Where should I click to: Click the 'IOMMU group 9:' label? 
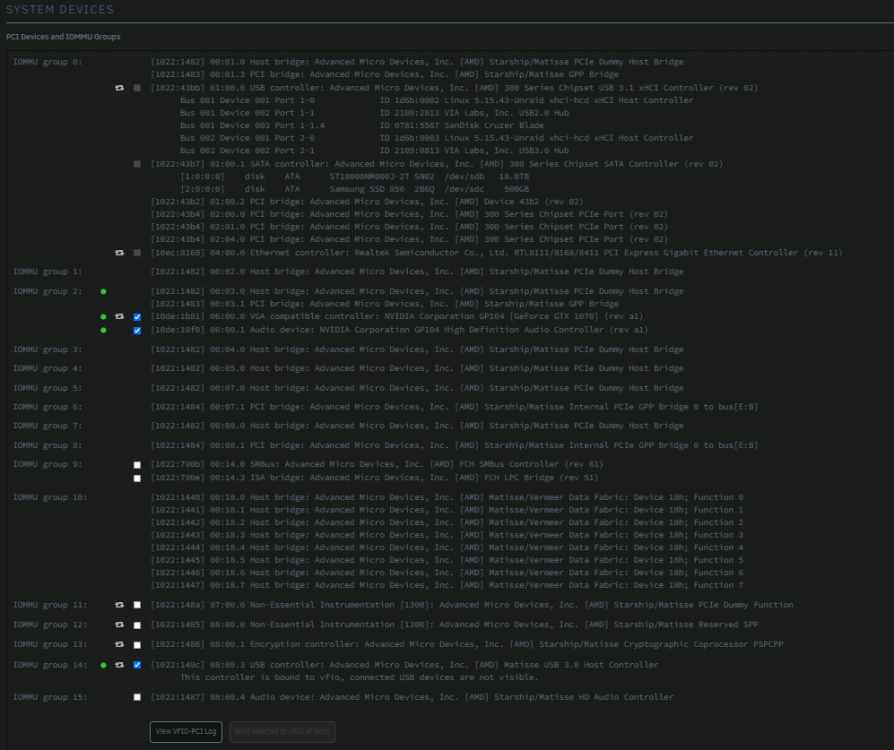click(x=48, y=464)
